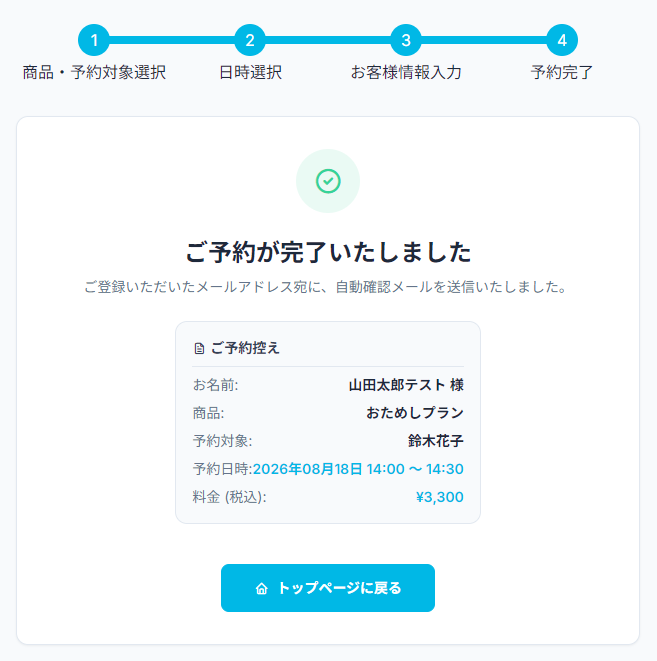Click the おためしプラン product value
The width and height of the screenshot is (657, 661).
coord(415,413)
